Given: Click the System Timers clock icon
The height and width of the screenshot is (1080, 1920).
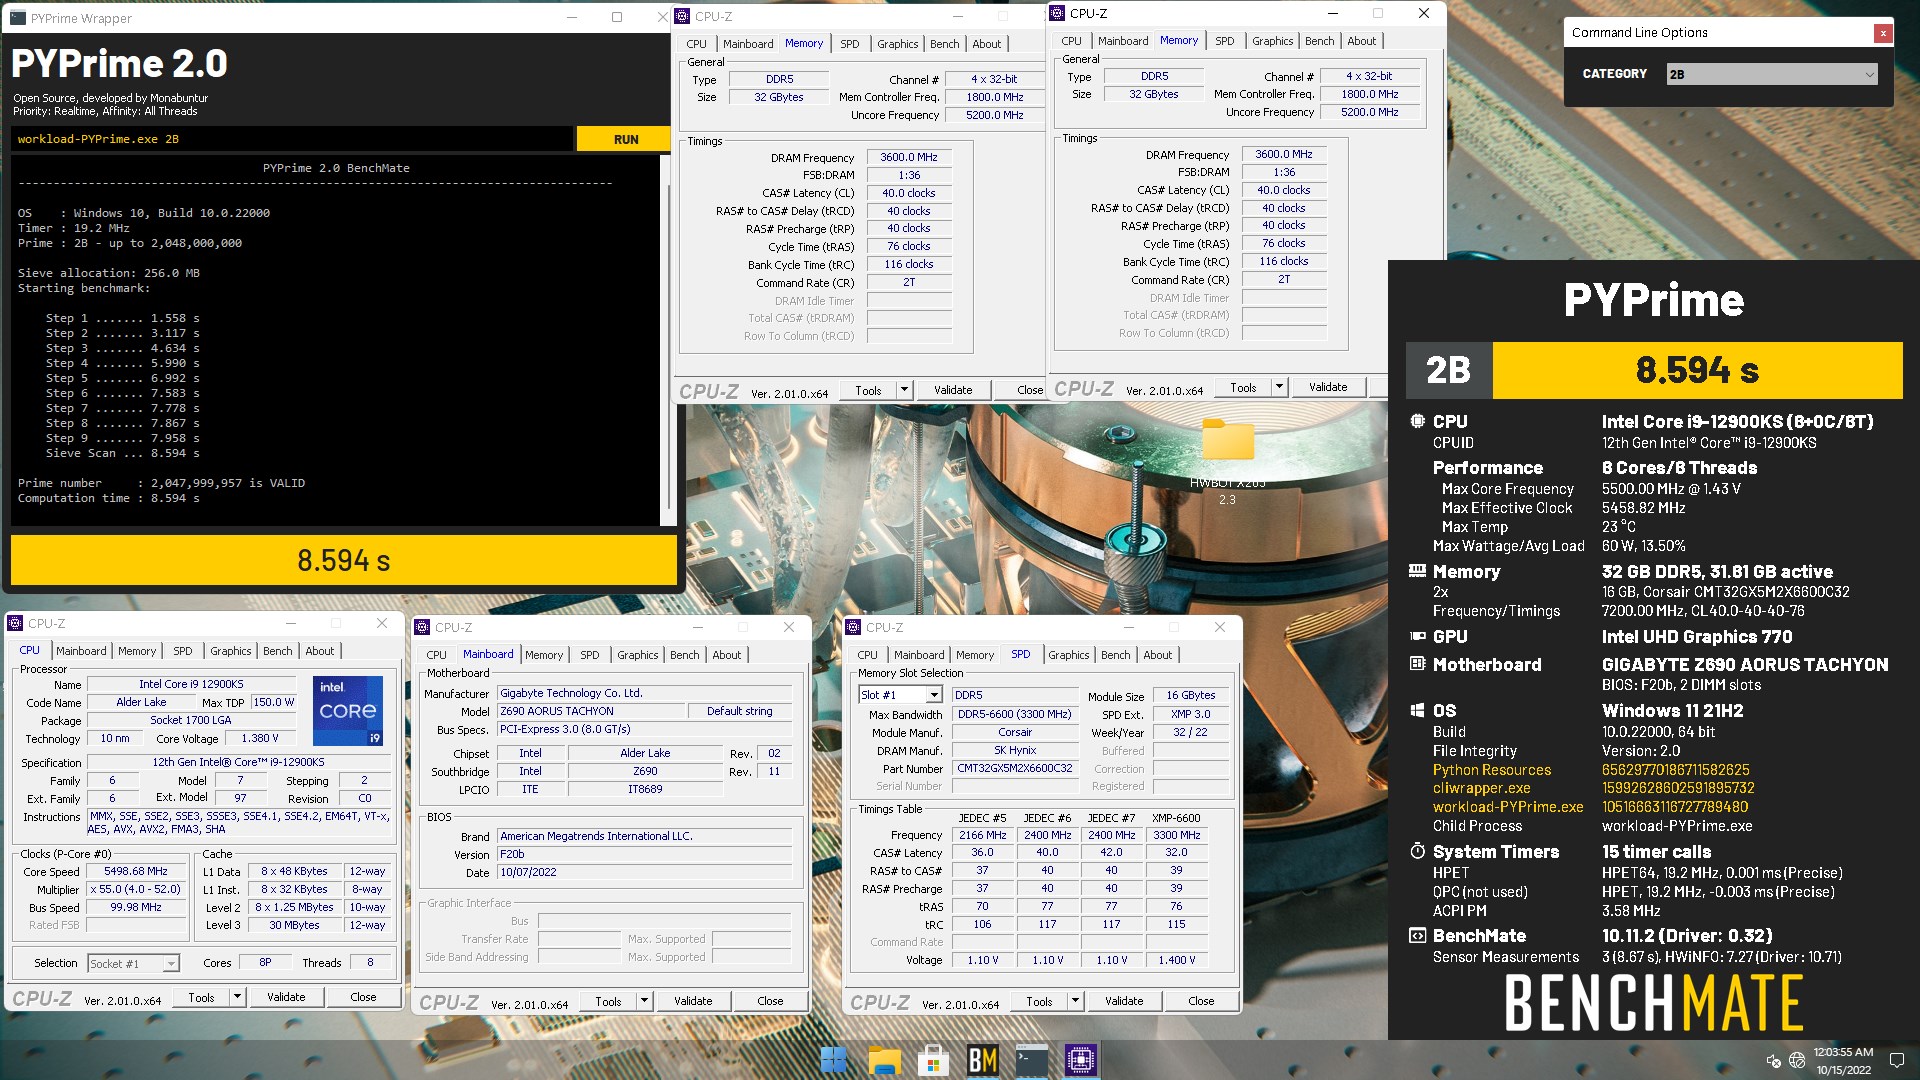Looking at the screenshot, I should click(x=1417, y=851).
